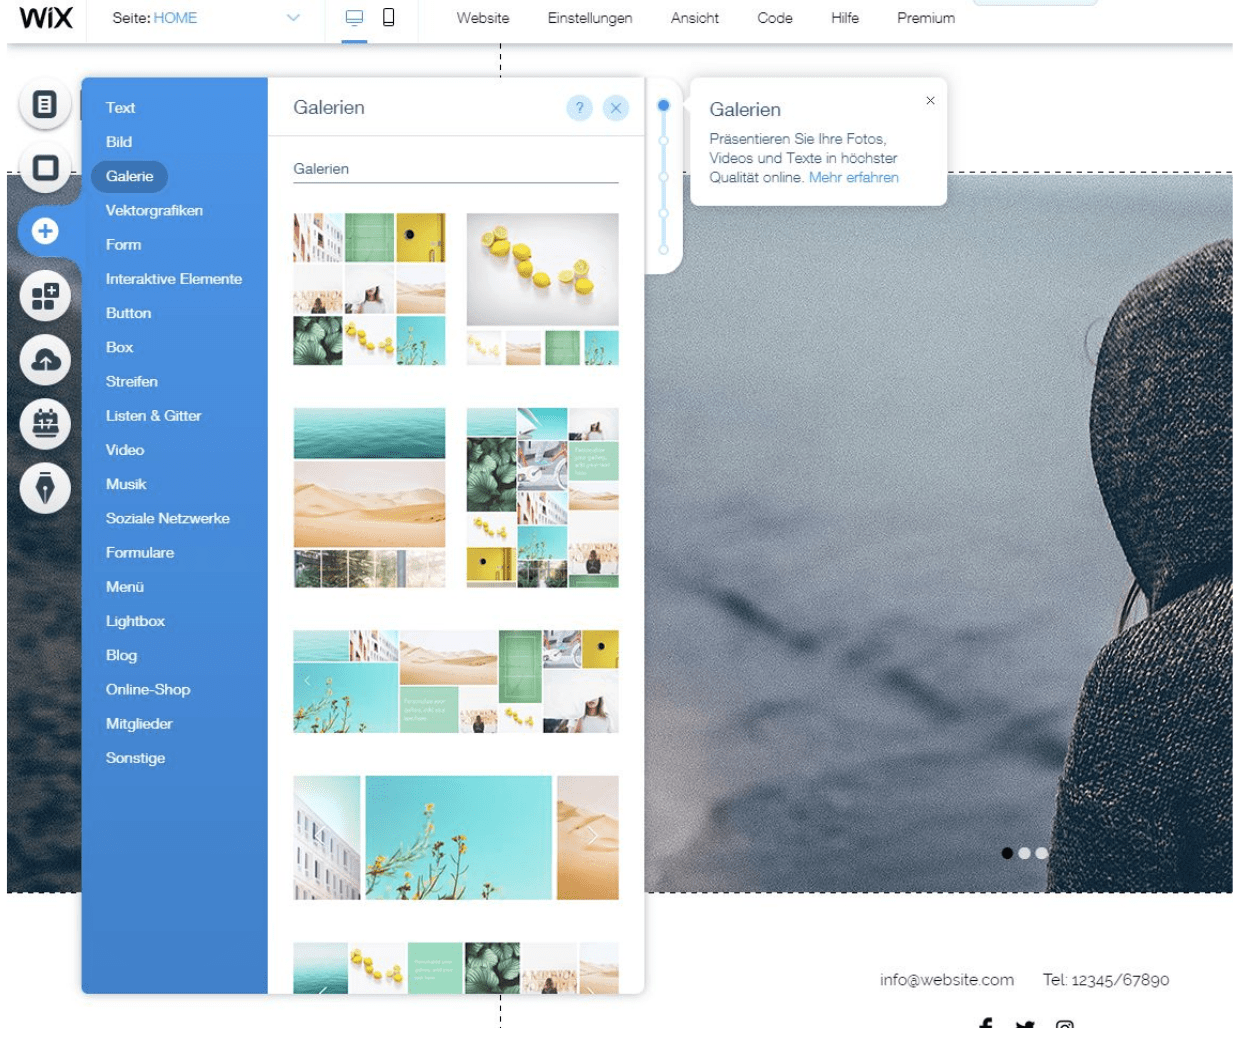This screenshot has height=1040, width=1252.
Task: Open the Website menu
Action: 483,18
